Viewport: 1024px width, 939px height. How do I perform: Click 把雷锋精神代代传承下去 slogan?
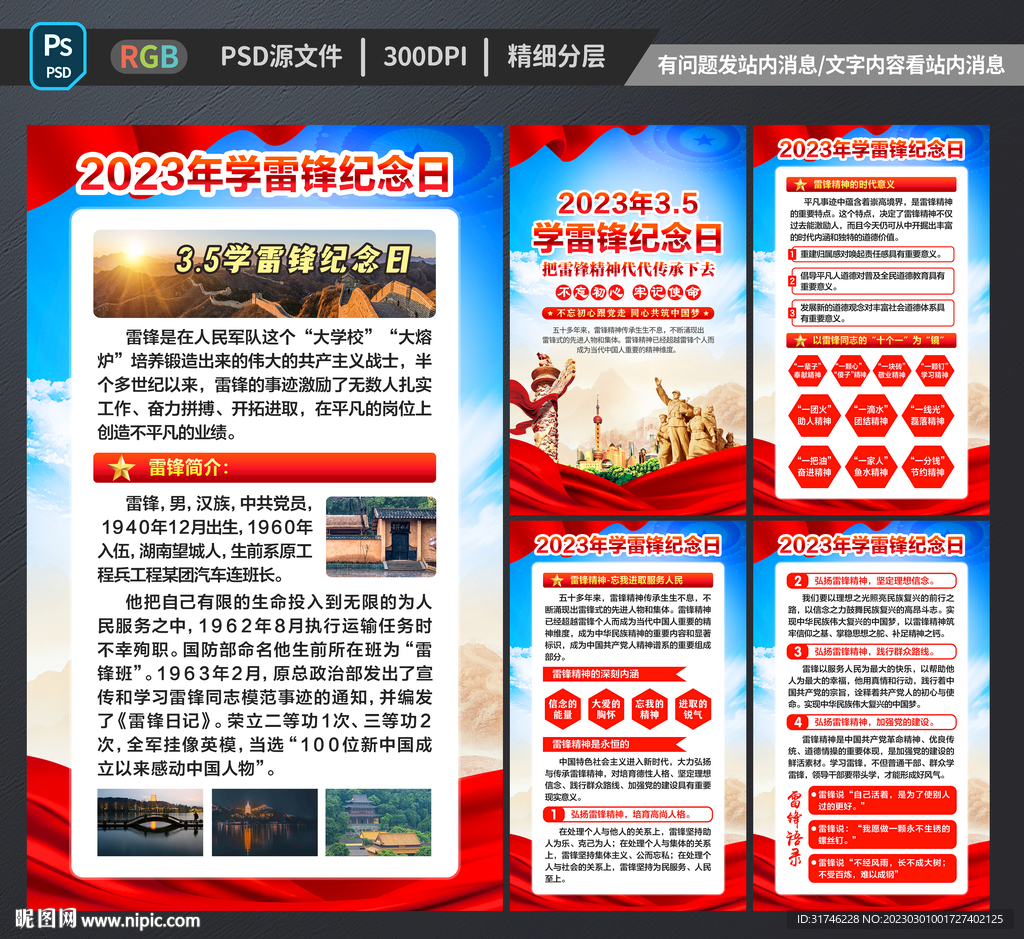pyautogui.click(x=628, y=269)
